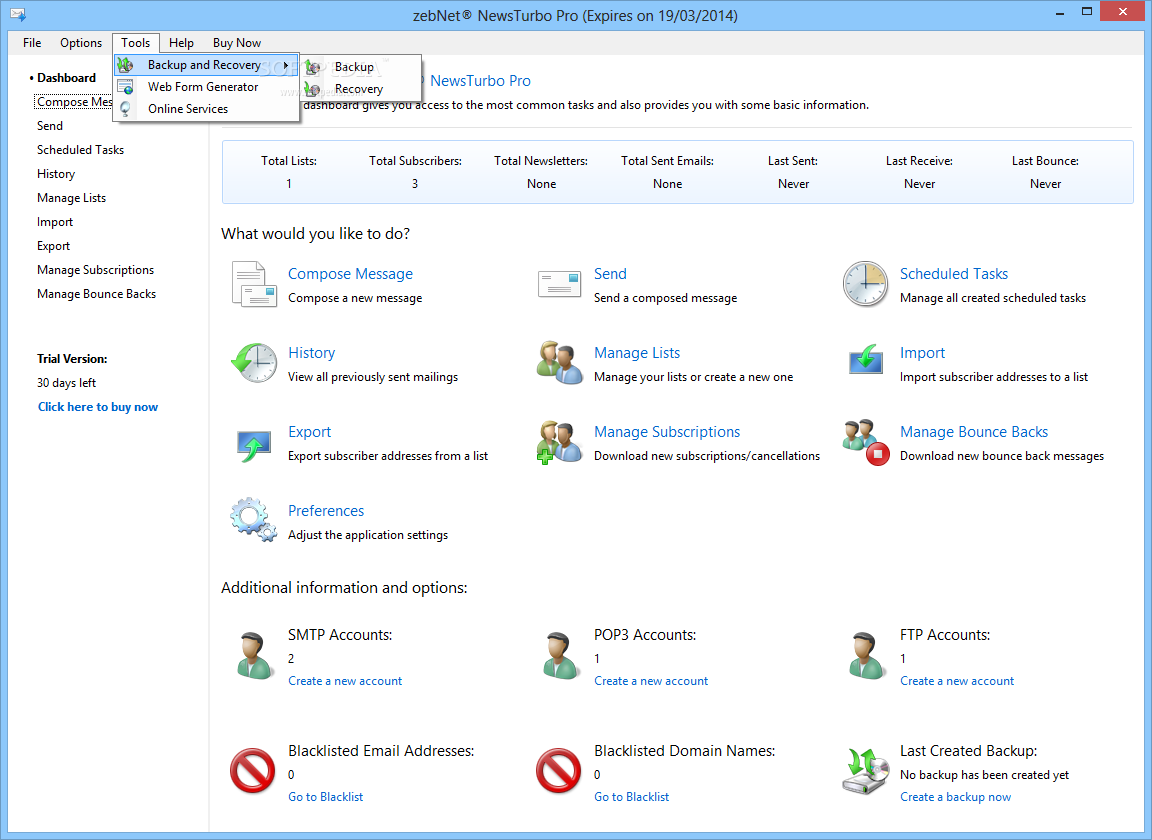
Task: Click the 'Click here to buy now' link
Action: pos(98,407)
